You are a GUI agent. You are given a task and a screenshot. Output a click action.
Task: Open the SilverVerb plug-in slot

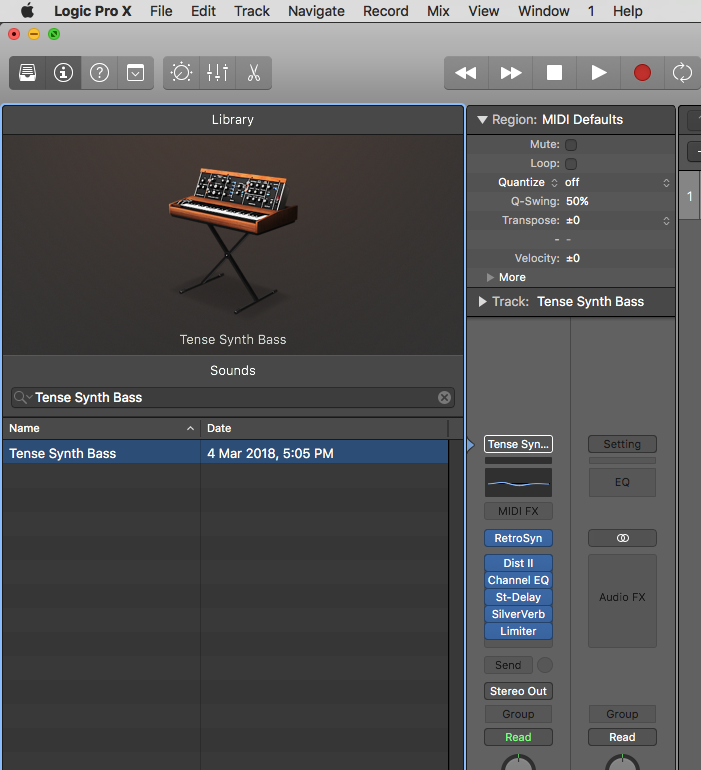(x=518, y=614)
